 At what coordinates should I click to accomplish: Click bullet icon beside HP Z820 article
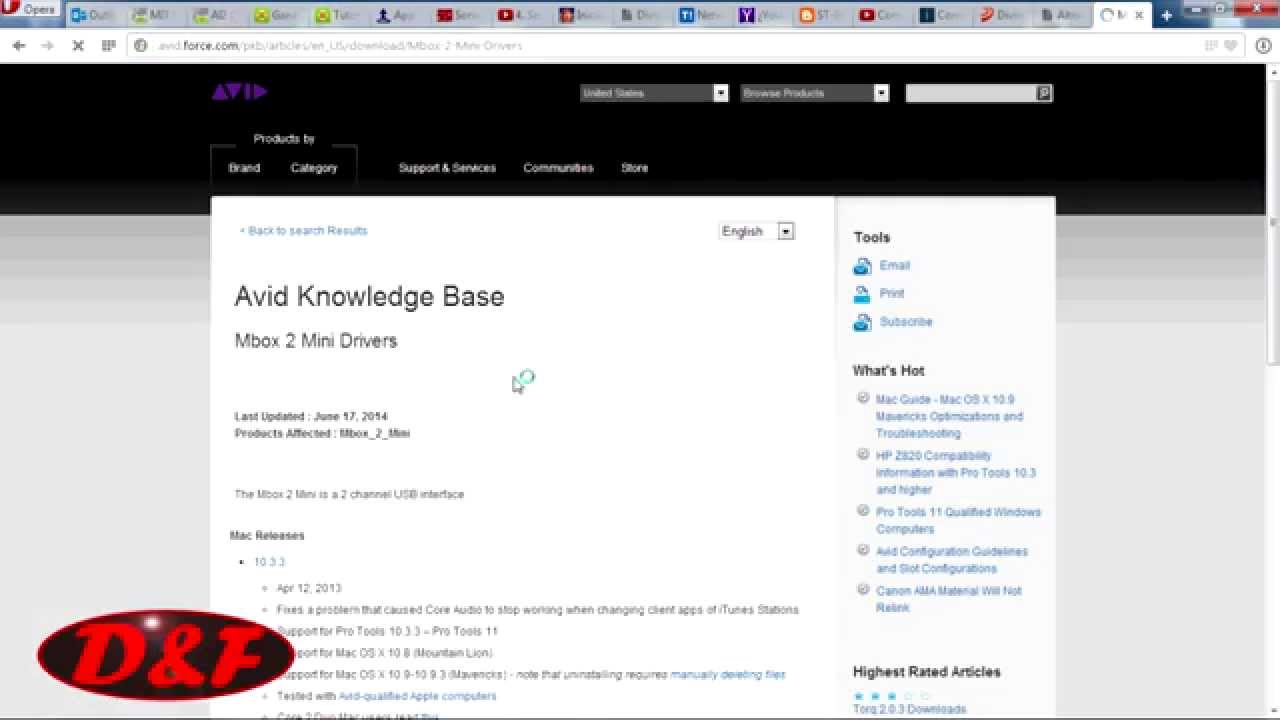pyautogui.click(x=863, y=454)
